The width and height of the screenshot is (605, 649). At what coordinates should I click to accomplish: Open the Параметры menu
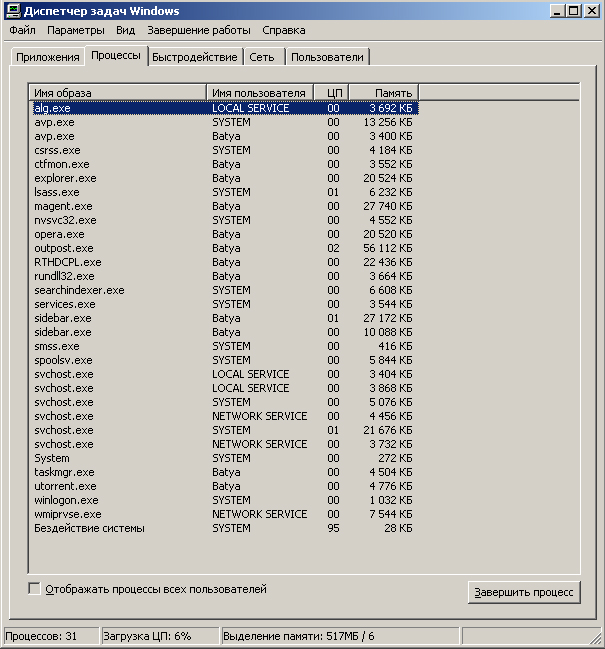pyautogui.click(x=75, y=31)
